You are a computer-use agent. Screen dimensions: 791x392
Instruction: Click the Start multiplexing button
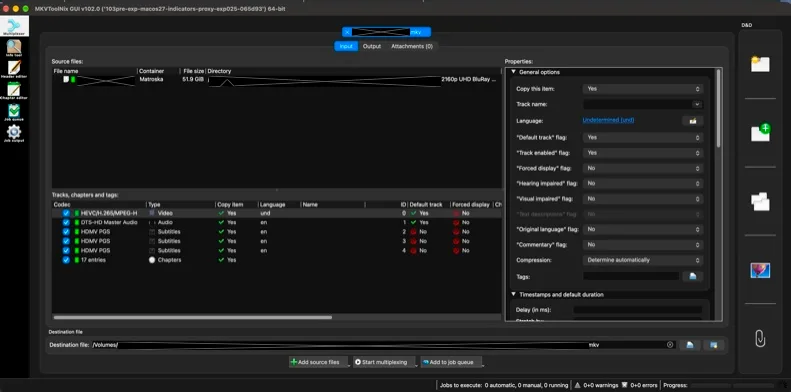point(383,362)
